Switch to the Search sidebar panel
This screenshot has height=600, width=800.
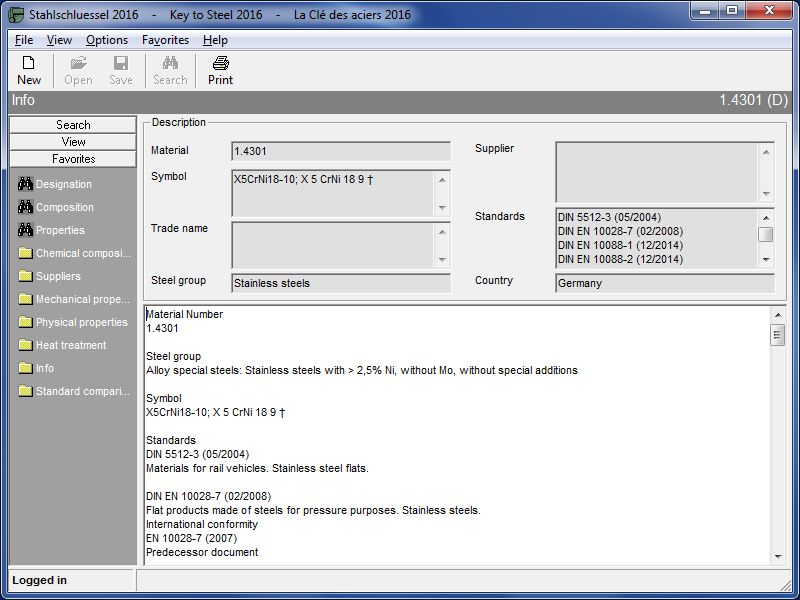73,125
